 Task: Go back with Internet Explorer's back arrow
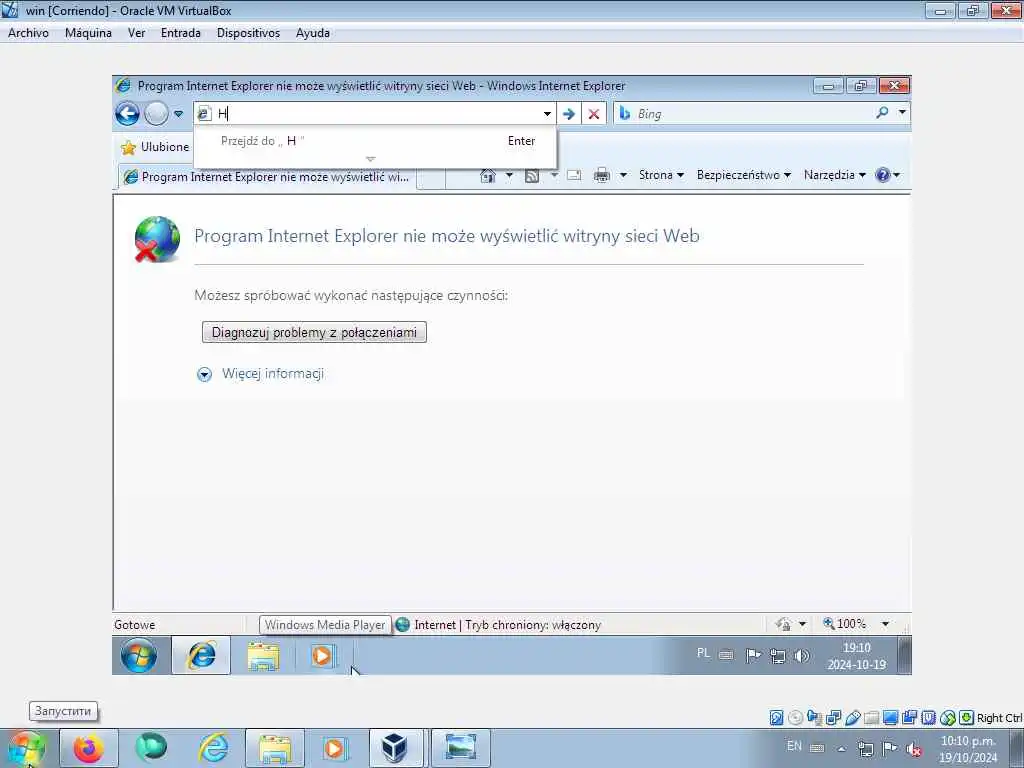click(x=127, y=114)
